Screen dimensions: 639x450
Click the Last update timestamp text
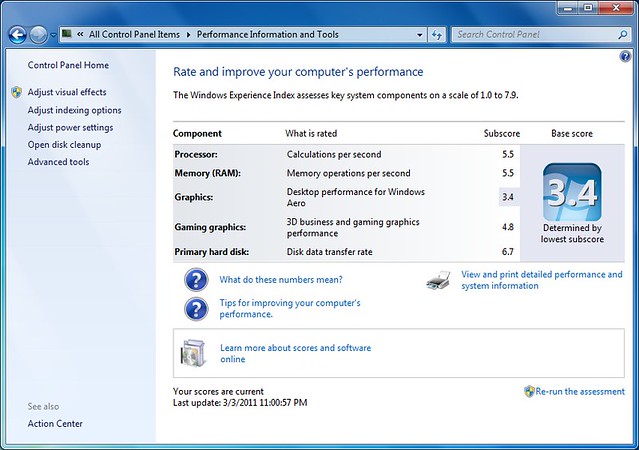click(240, 403)
